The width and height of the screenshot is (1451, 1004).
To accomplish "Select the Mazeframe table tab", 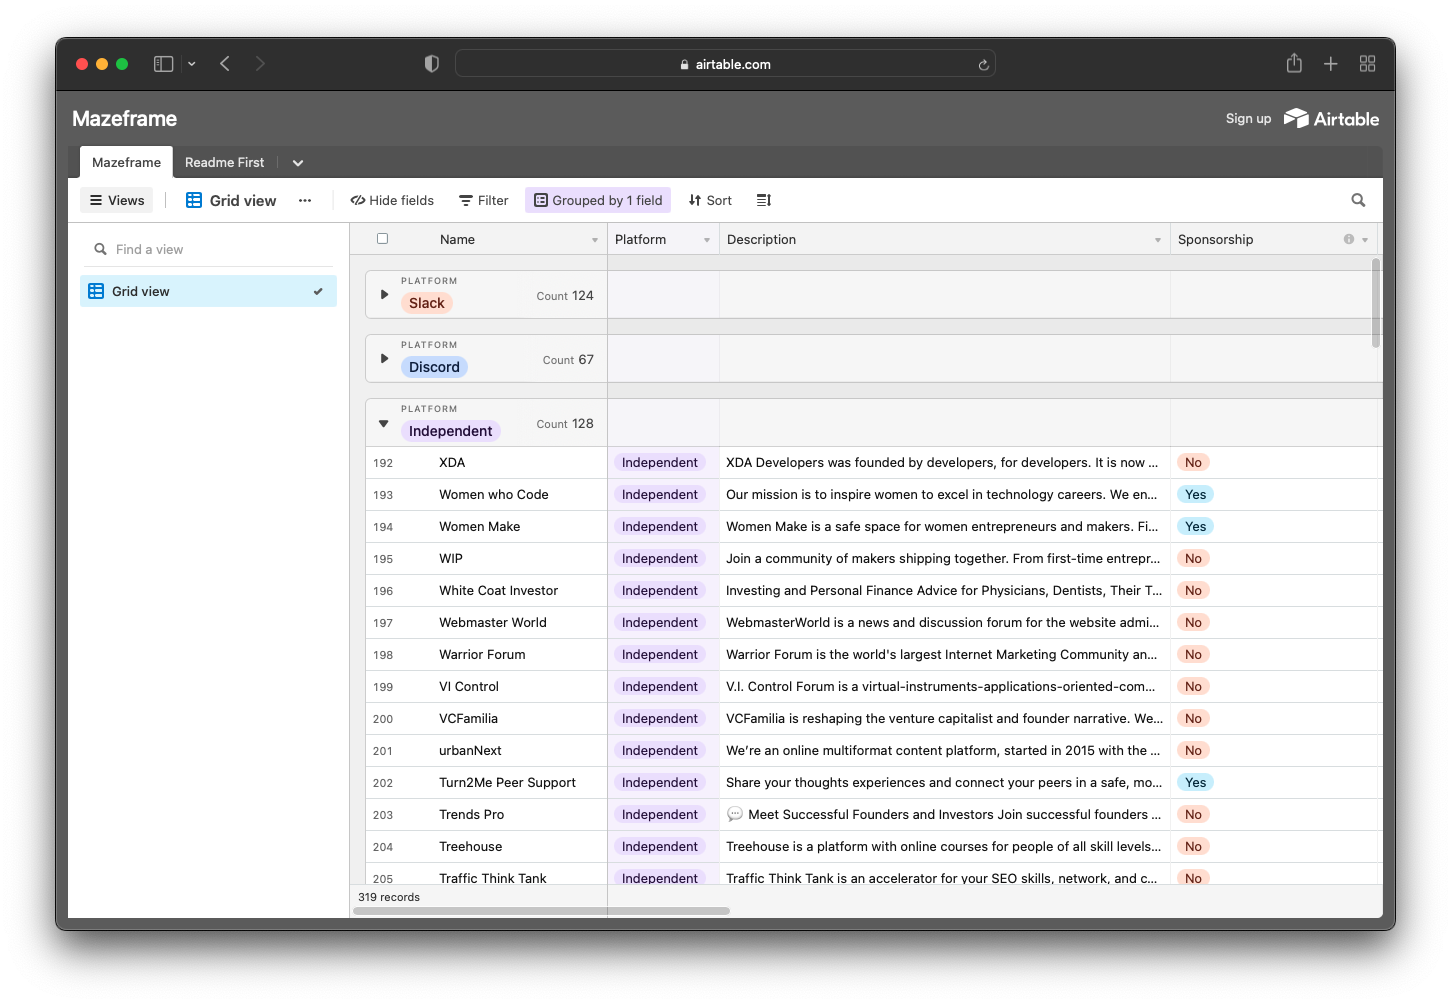I will [x=126, y=162].
